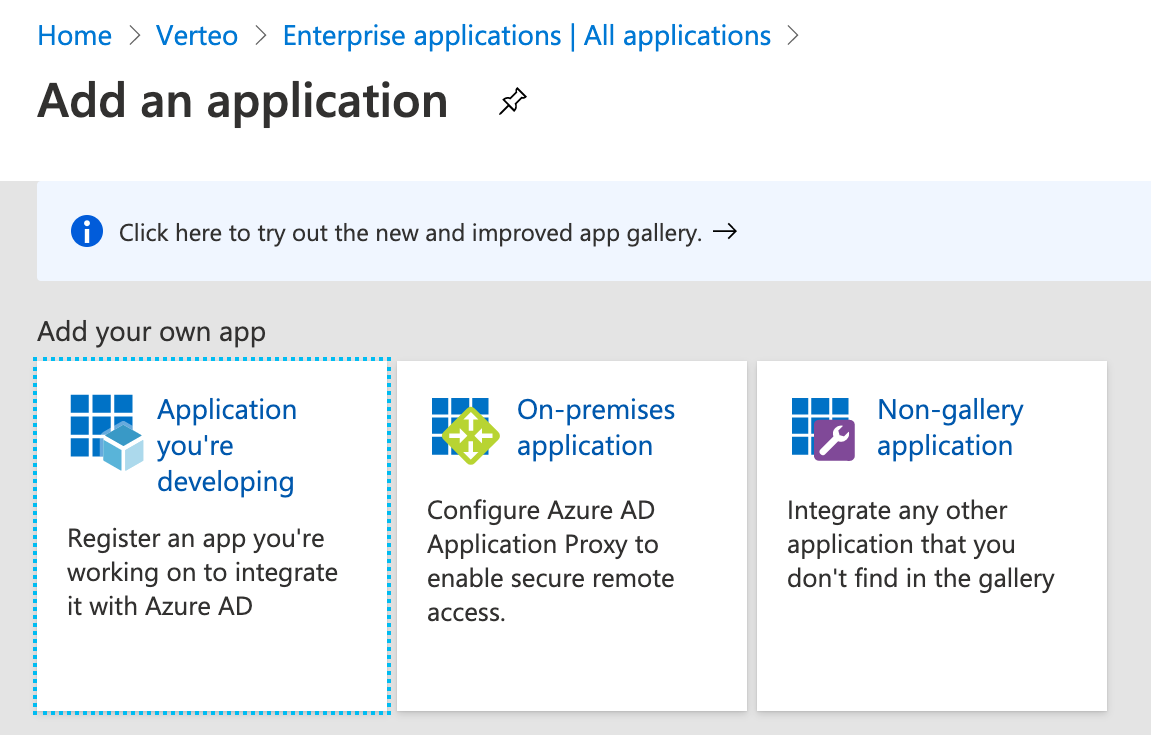Click the Non-gallery application wrench icon
This screenshot has width=1151, height=735.
pos(823,430)
